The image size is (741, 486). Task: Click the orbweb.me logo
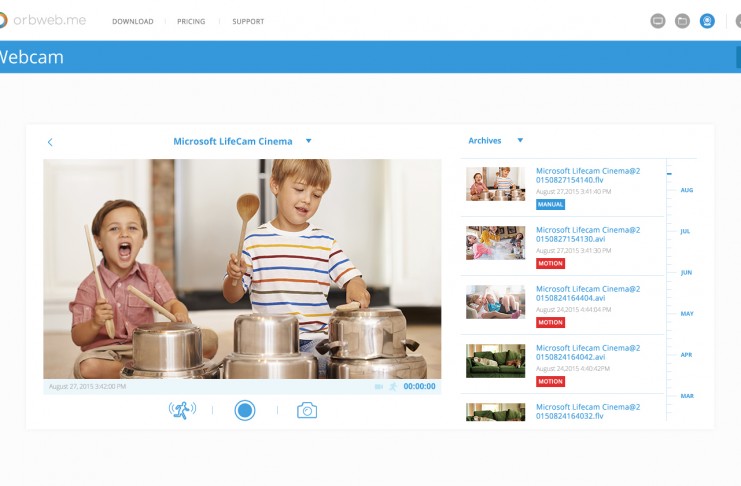point(43,20)
